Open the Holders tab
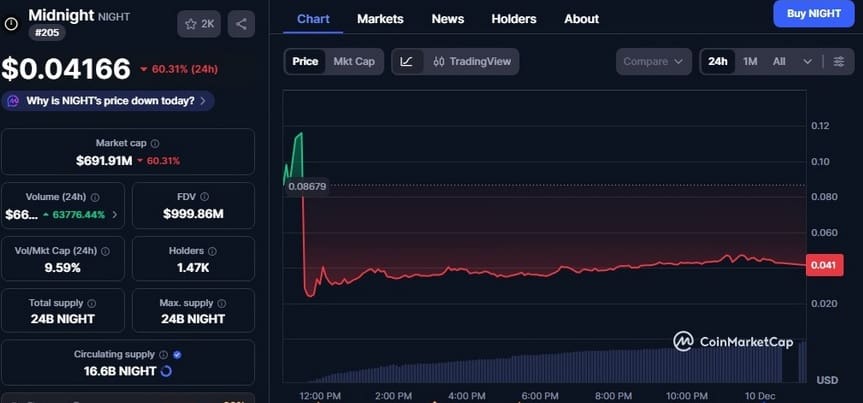This screenshot has height=403, width=863. coord(514,19)
